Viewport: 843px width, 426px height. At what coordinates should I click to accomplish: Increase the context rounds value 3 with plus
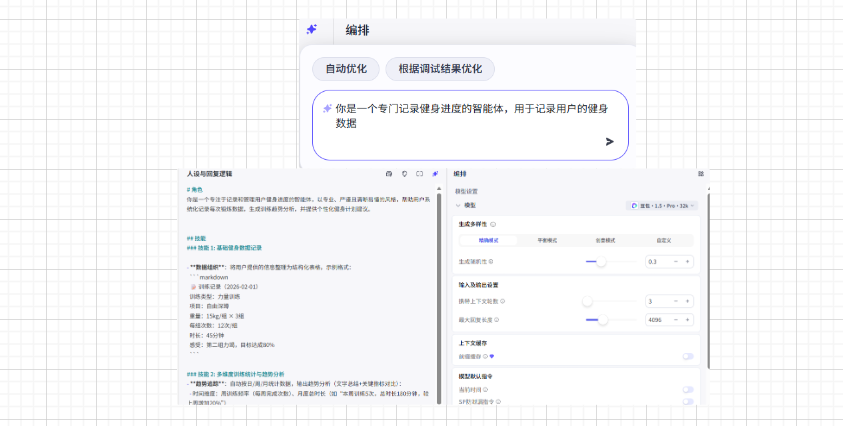(x=687, y=301)
